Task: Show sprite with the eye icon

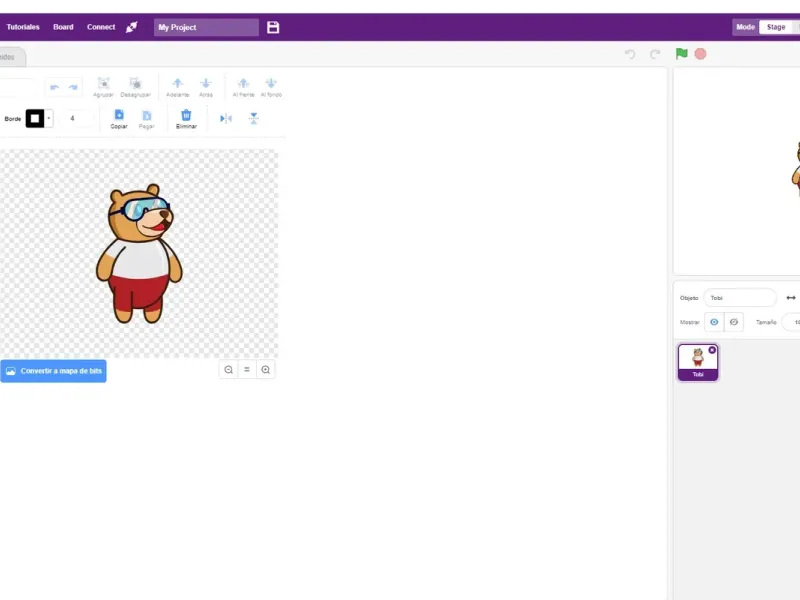Action: [x=714, y=322]
